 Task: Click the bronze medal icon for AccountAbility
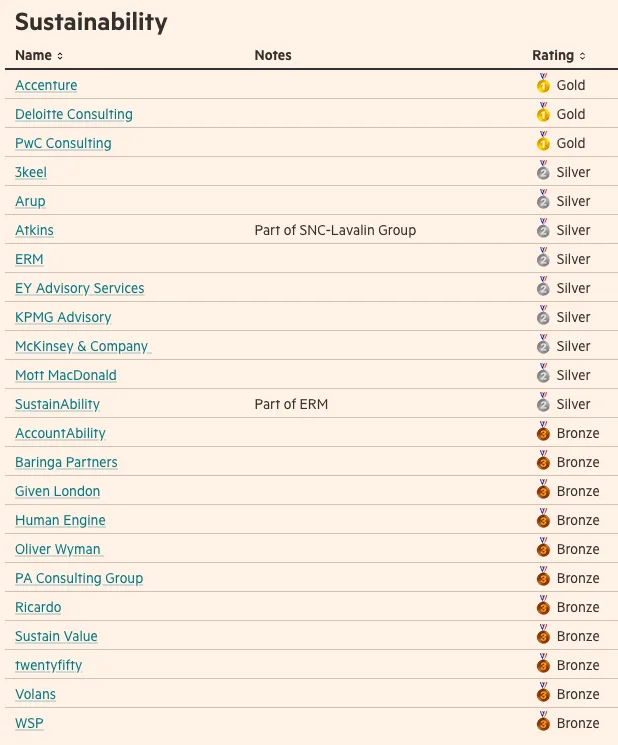(543, 431)
